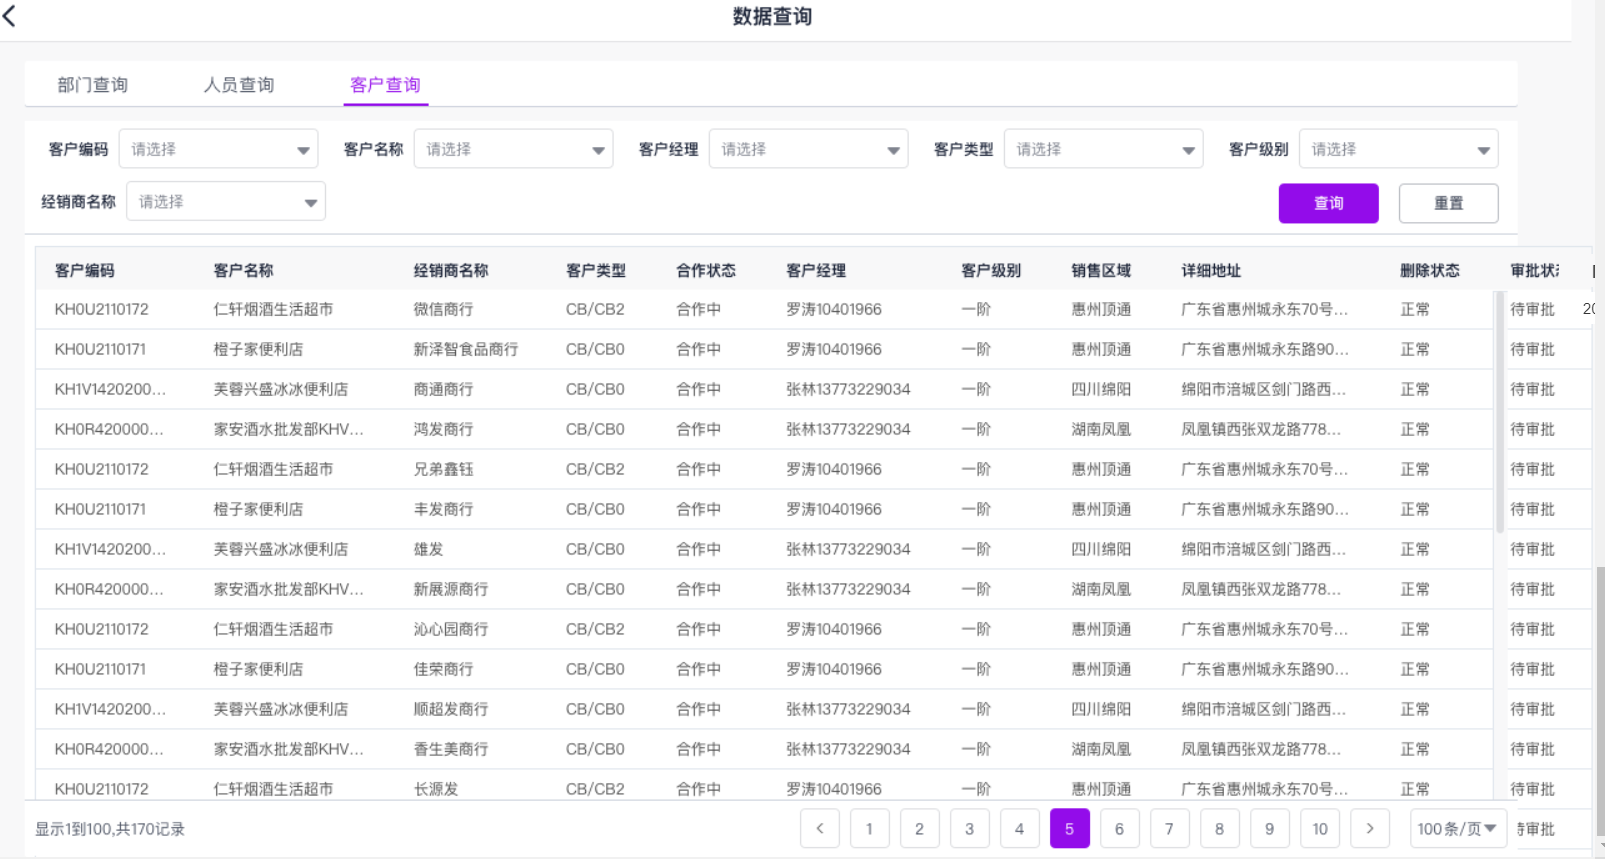1605x859 pixels.
Task: Click the 客户经理 column header
Action: click(816, 270)
